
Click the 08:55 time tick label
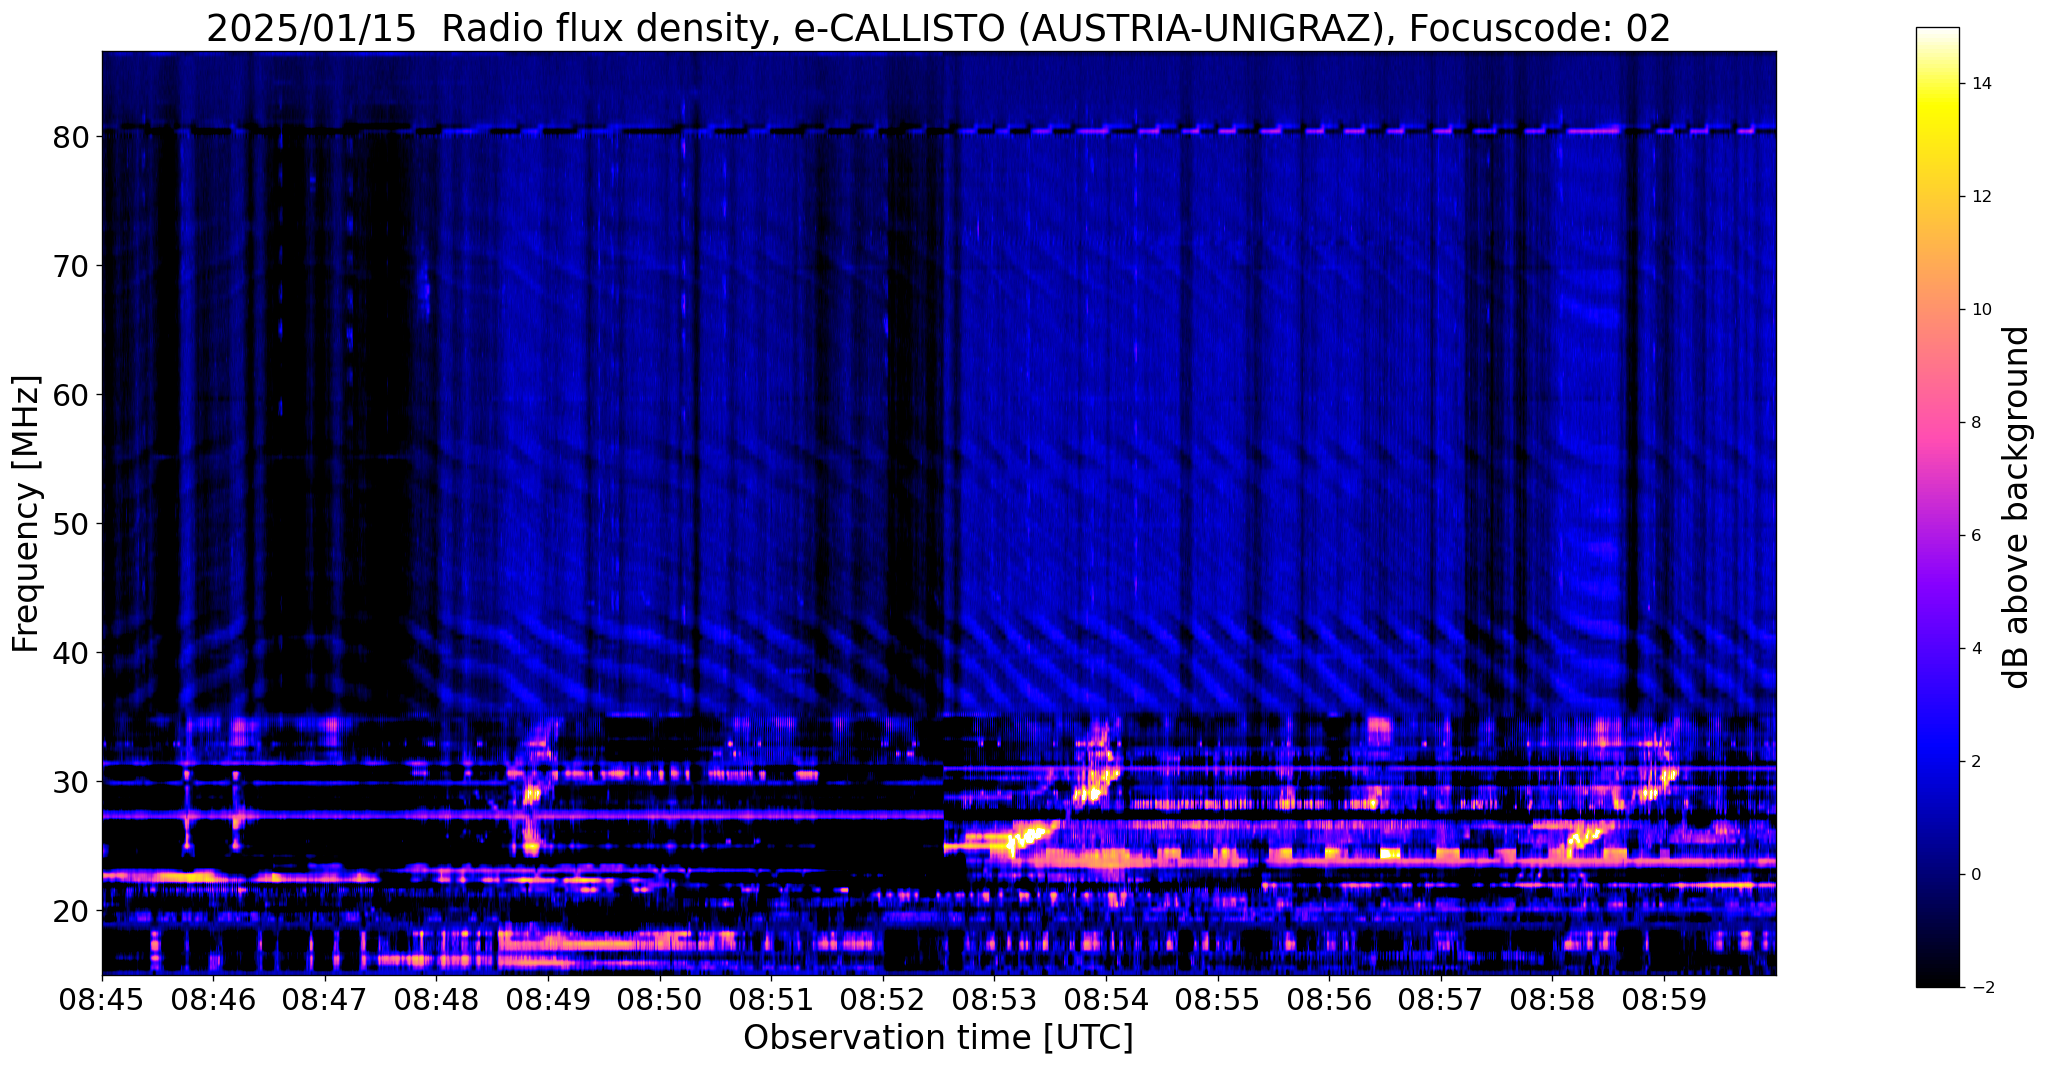tap(1218, 999)
